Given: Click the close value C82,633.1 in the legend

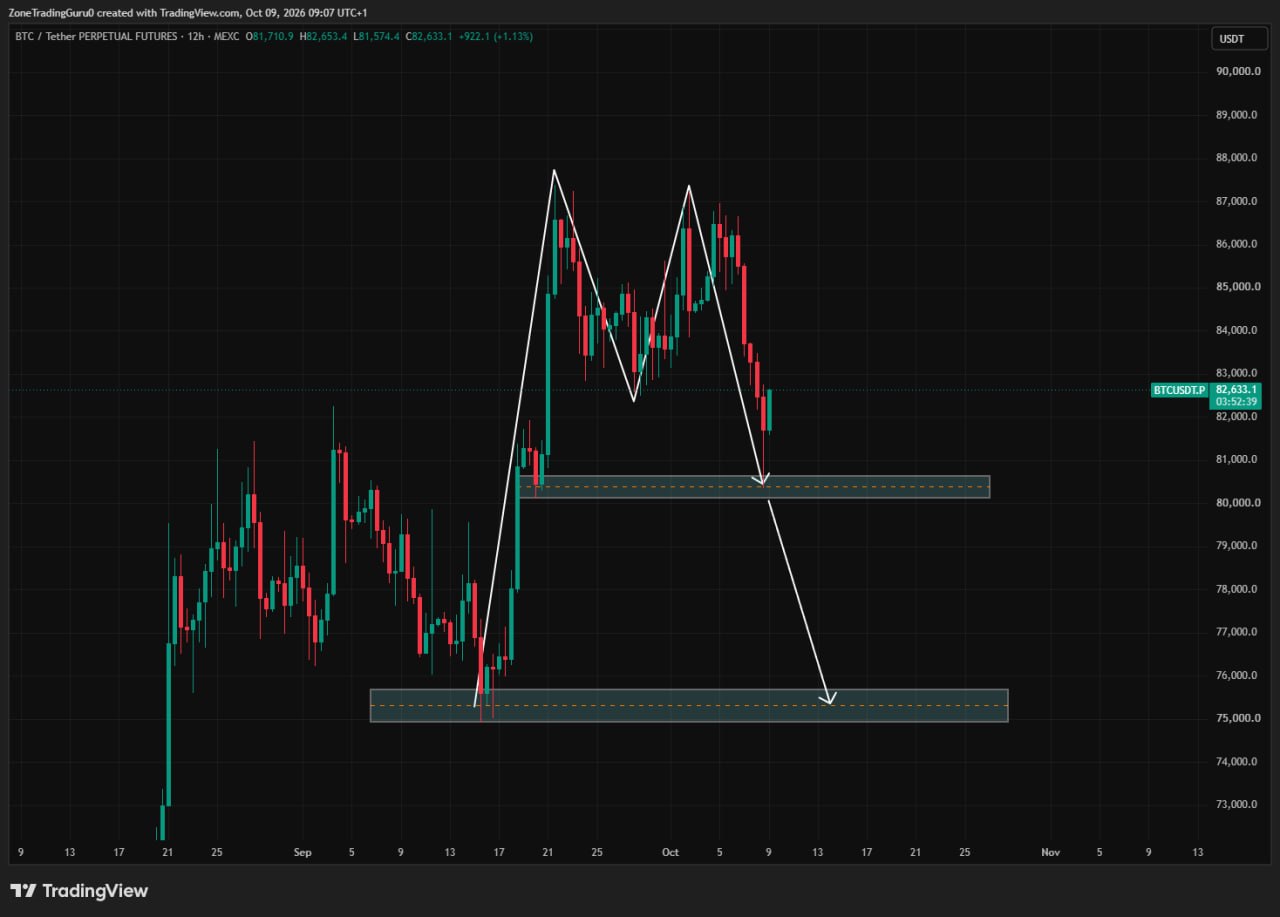Looking at the screenshot, I should click(x=429, y=36).
